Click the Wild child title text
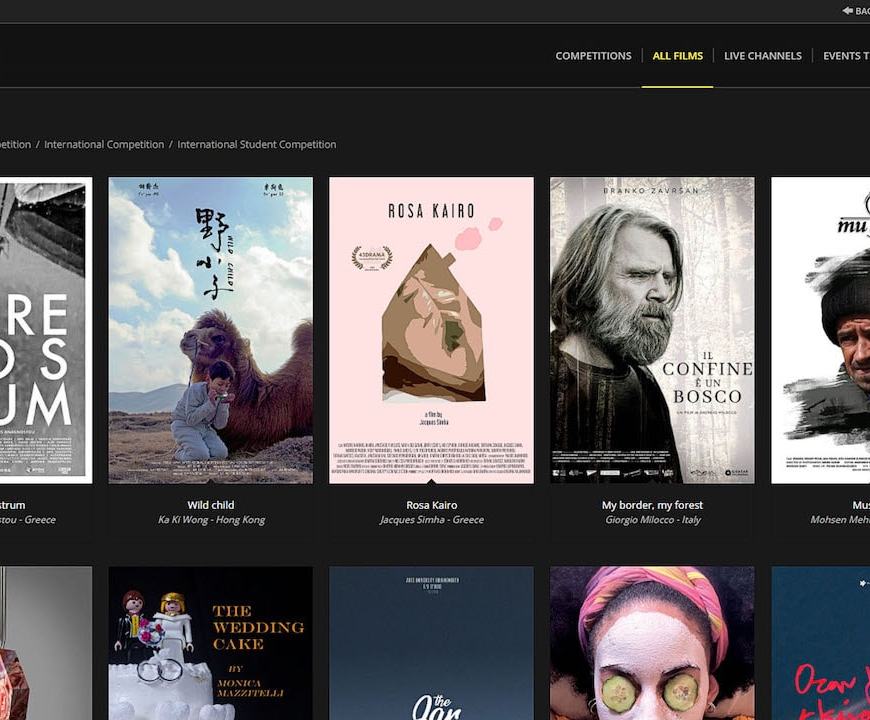The width and height of the screenshot is (870, 720). (x=211, y=505)
